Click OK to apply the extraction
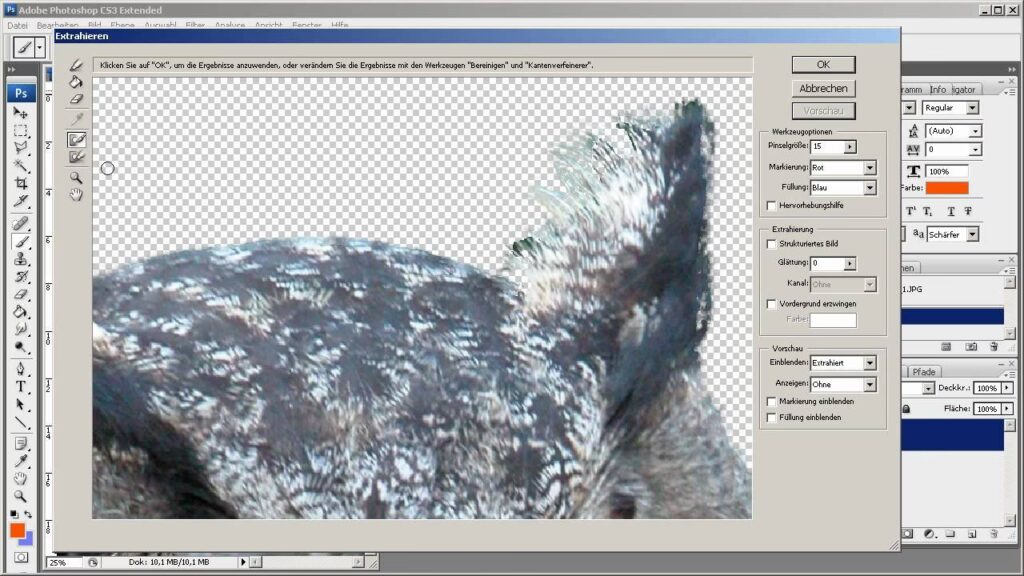 [x=823, y=64]
